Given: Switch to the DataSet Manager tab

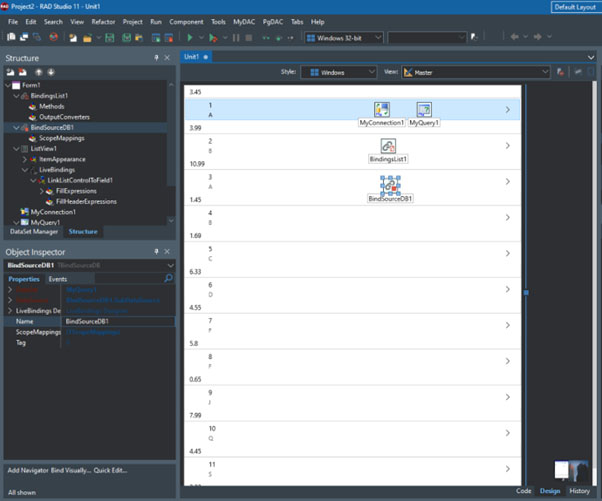Looking at the screenshot, I should coord(34,231).
